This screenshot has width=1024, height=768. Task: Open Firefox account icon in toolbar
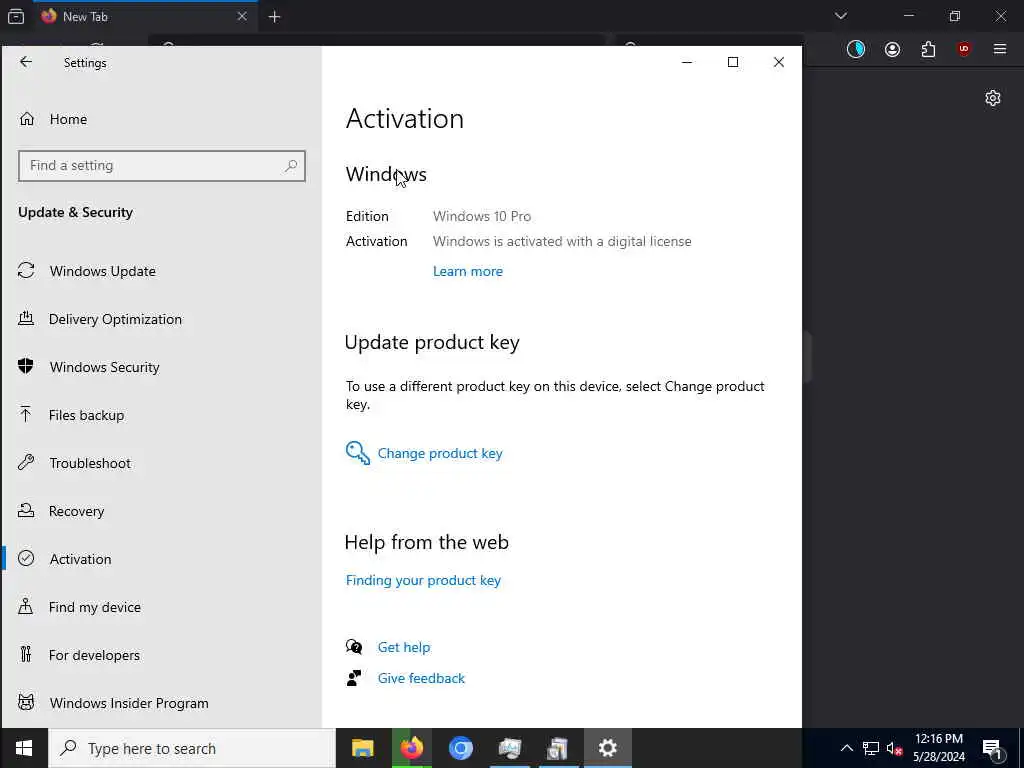(892, 49)
